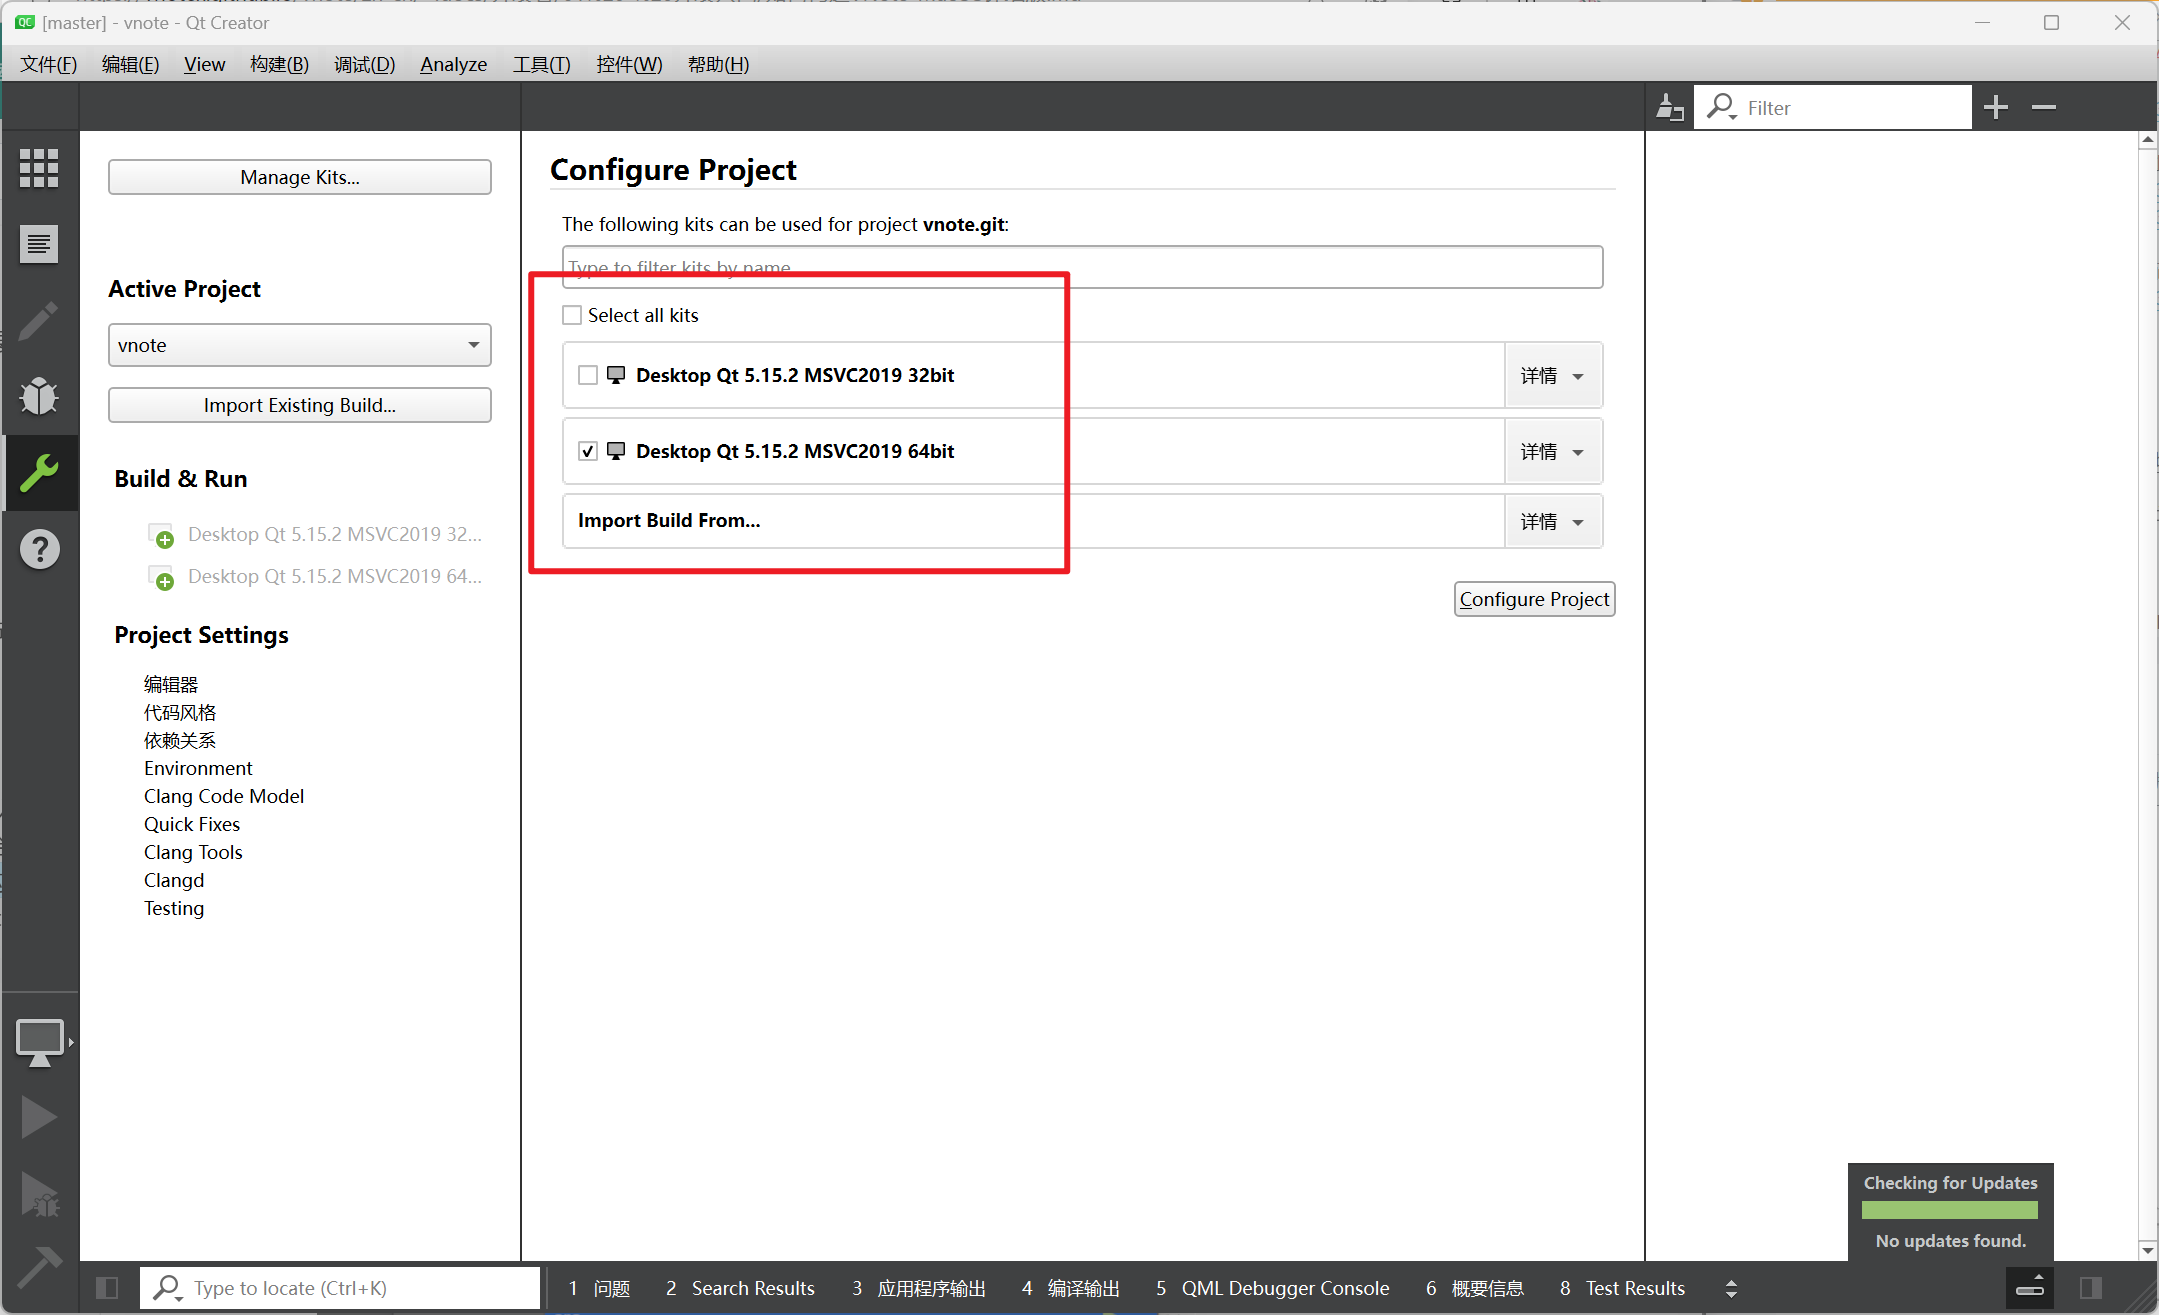
Task: Open Environment project settings
Action: pos(198,768)
